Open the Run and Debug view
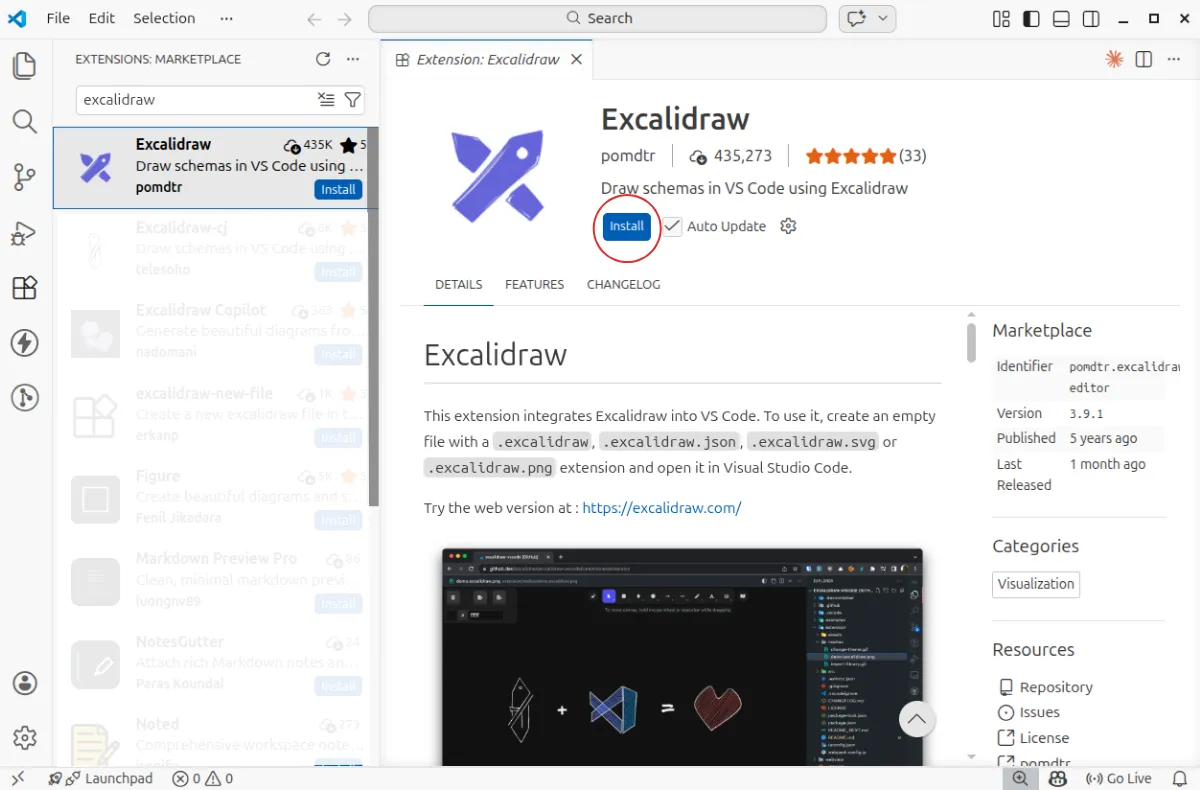 click(24, 234)
